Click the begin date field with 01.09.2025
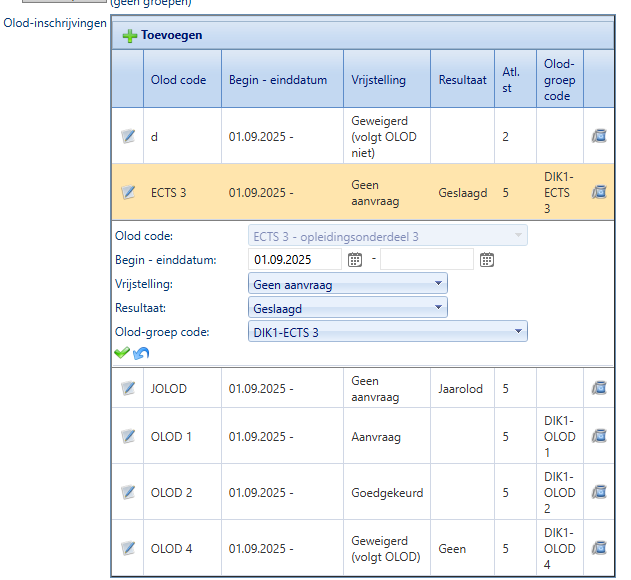Viewport: 631px width, 580px height. [x=295, y=260]
